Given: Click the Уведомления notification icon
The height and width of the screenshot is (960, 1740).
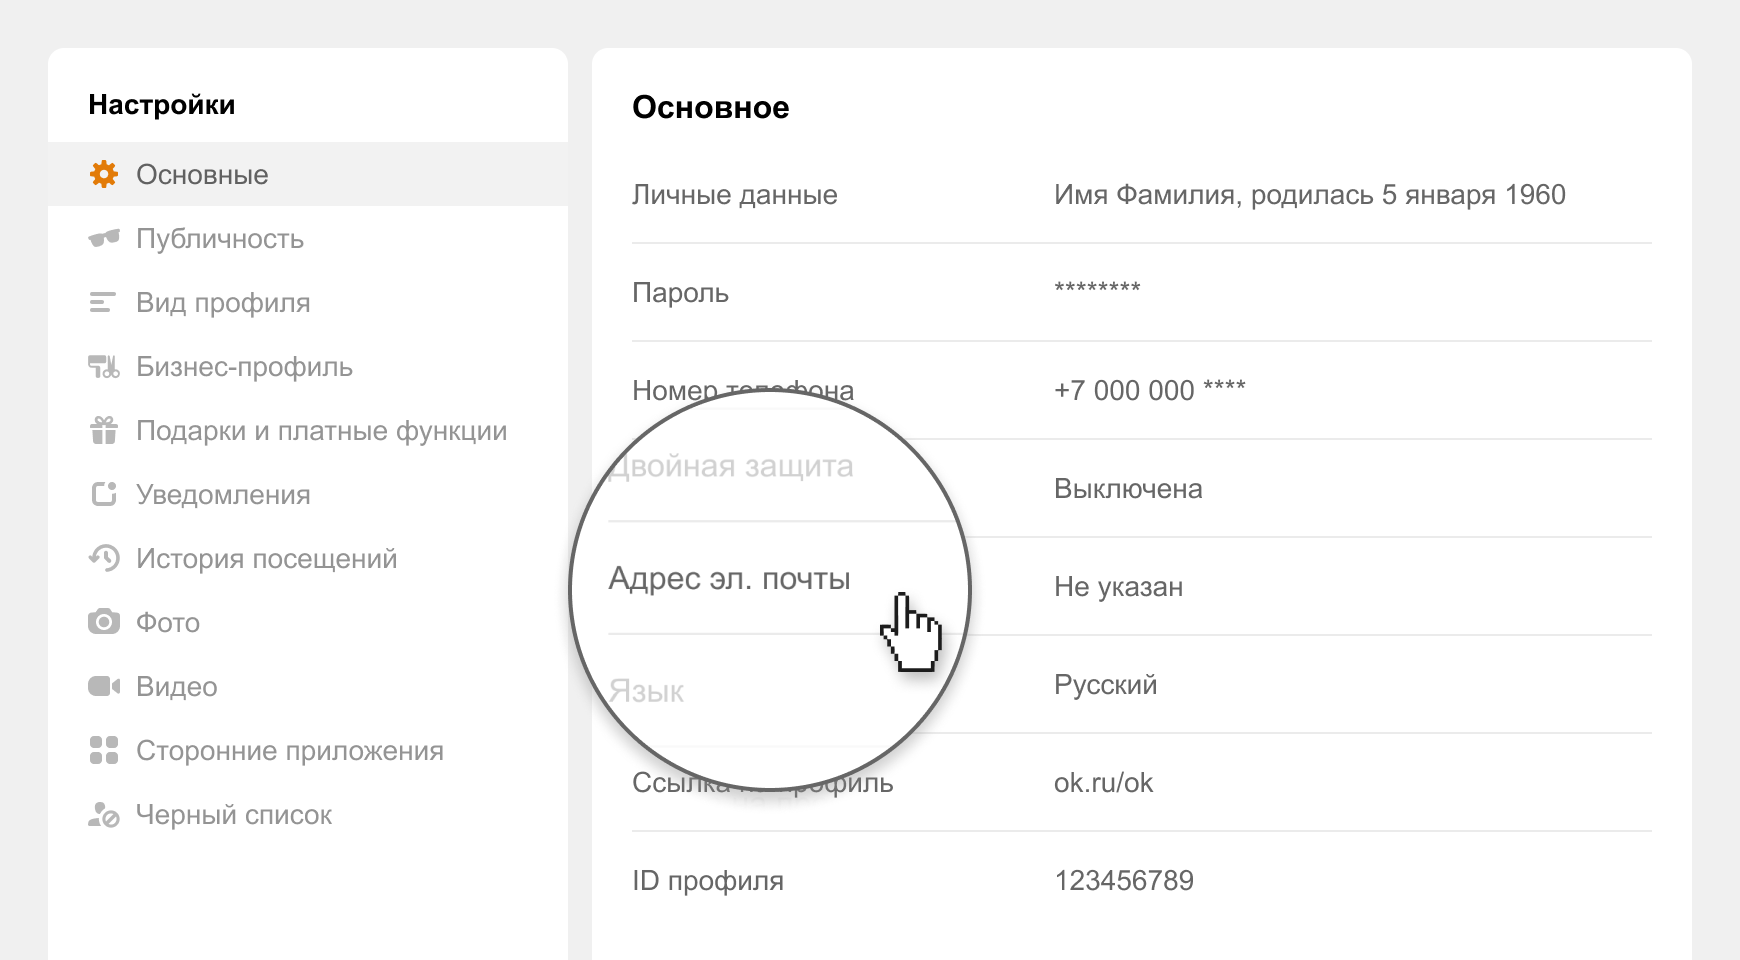Looking at the screenshot, I should tap(104, 494).
